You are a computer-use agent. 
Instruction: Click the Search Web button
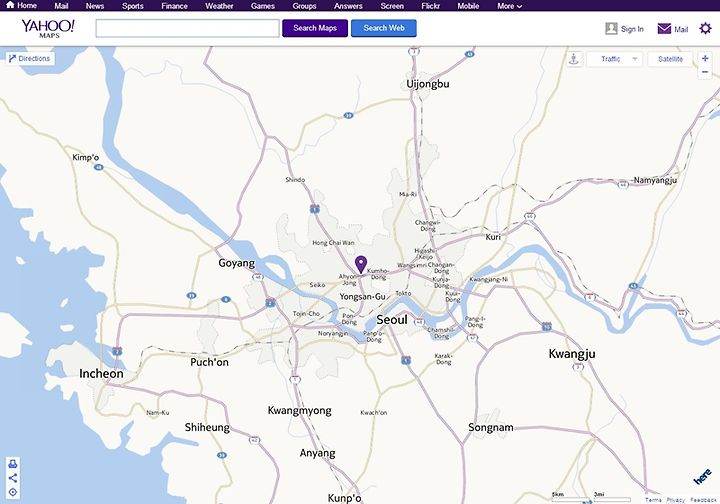pos(384,28)
